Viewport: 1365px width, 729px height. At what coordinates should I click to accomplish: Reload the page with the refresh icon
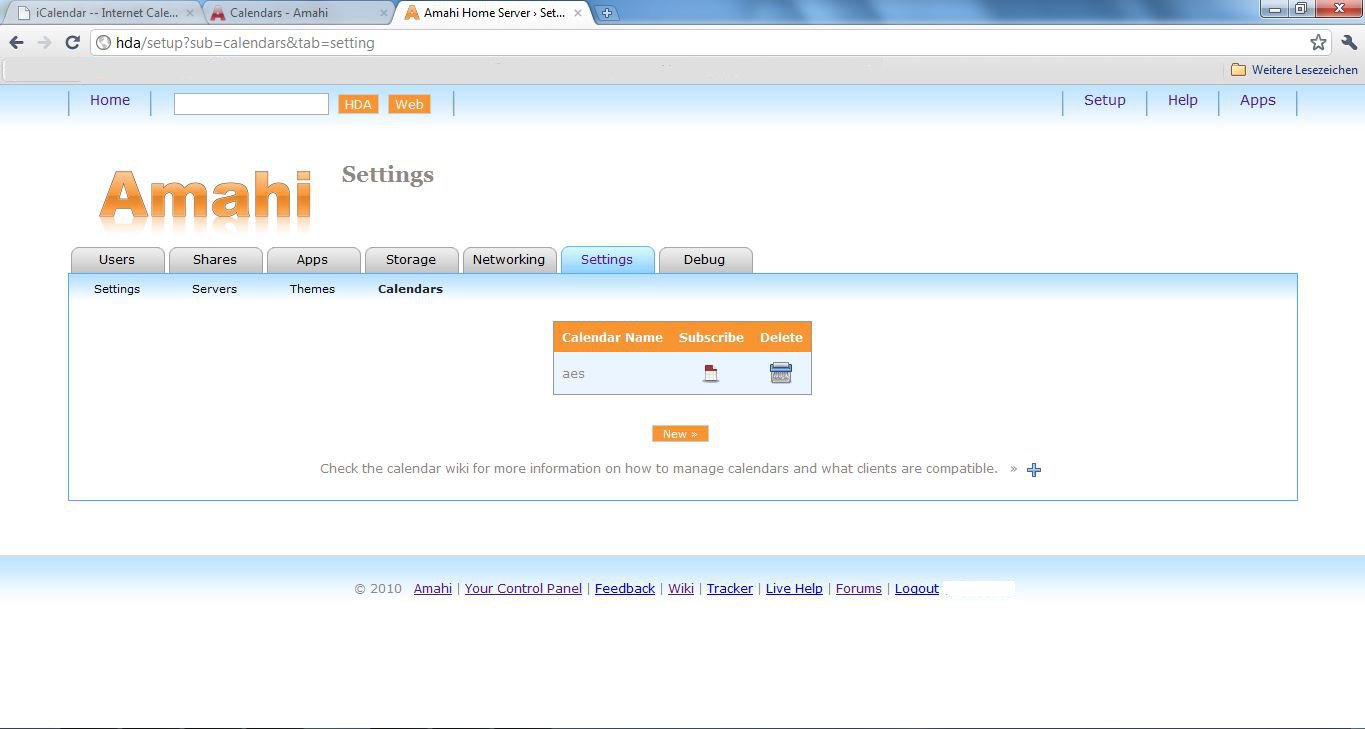72,43
